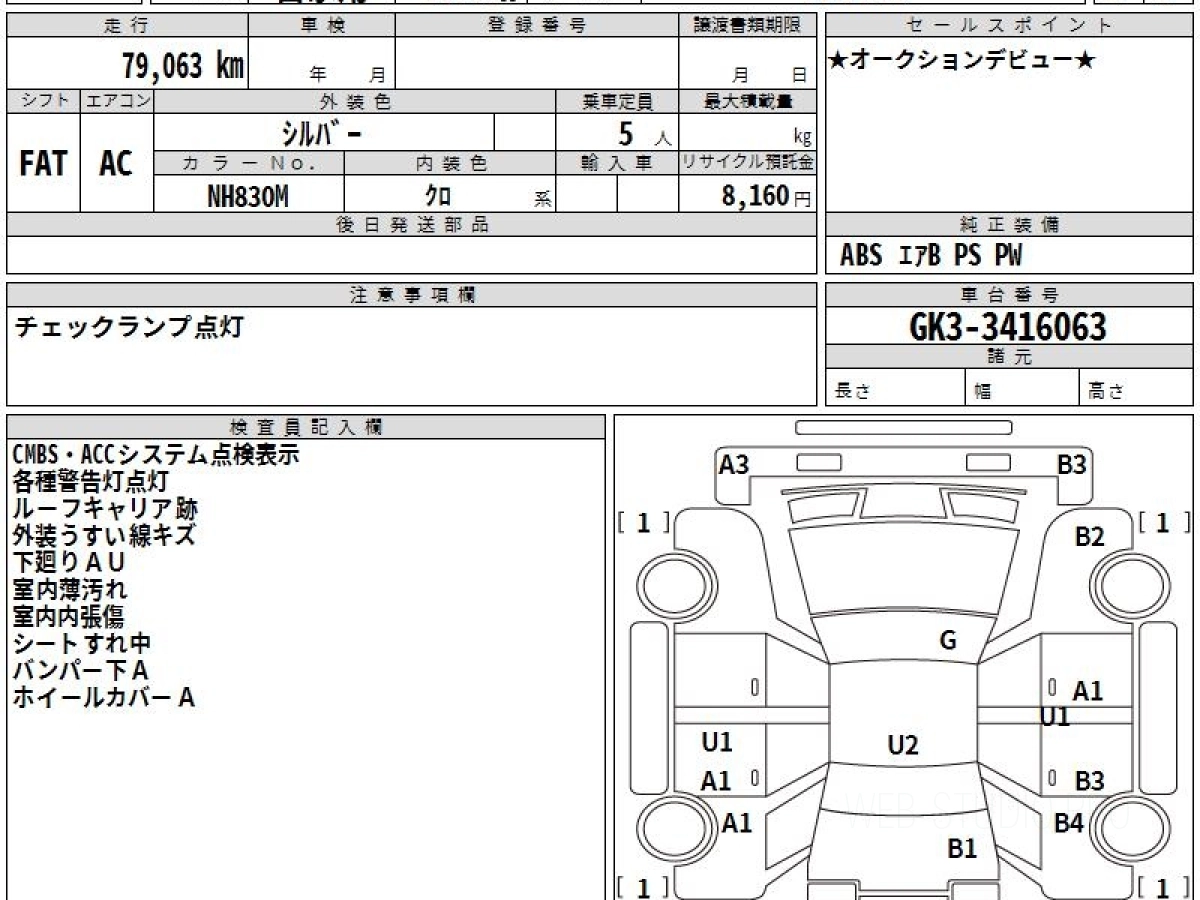Select the 車台番号 header
Screen dimensions: 1200x900
pos(1009,295)
